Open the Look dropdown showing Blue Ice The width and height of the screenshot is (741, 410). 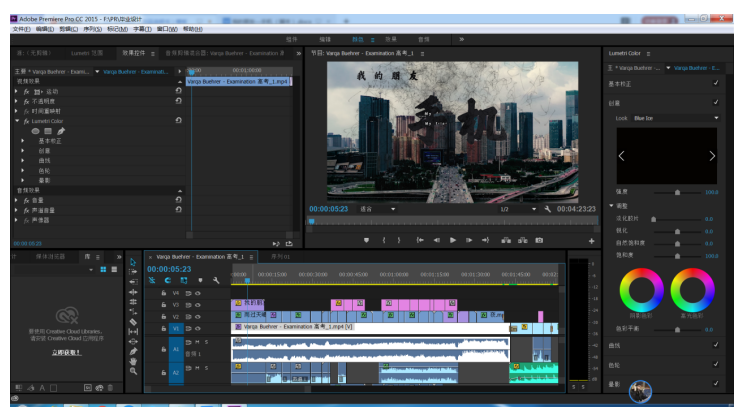(x=675, y=118)
